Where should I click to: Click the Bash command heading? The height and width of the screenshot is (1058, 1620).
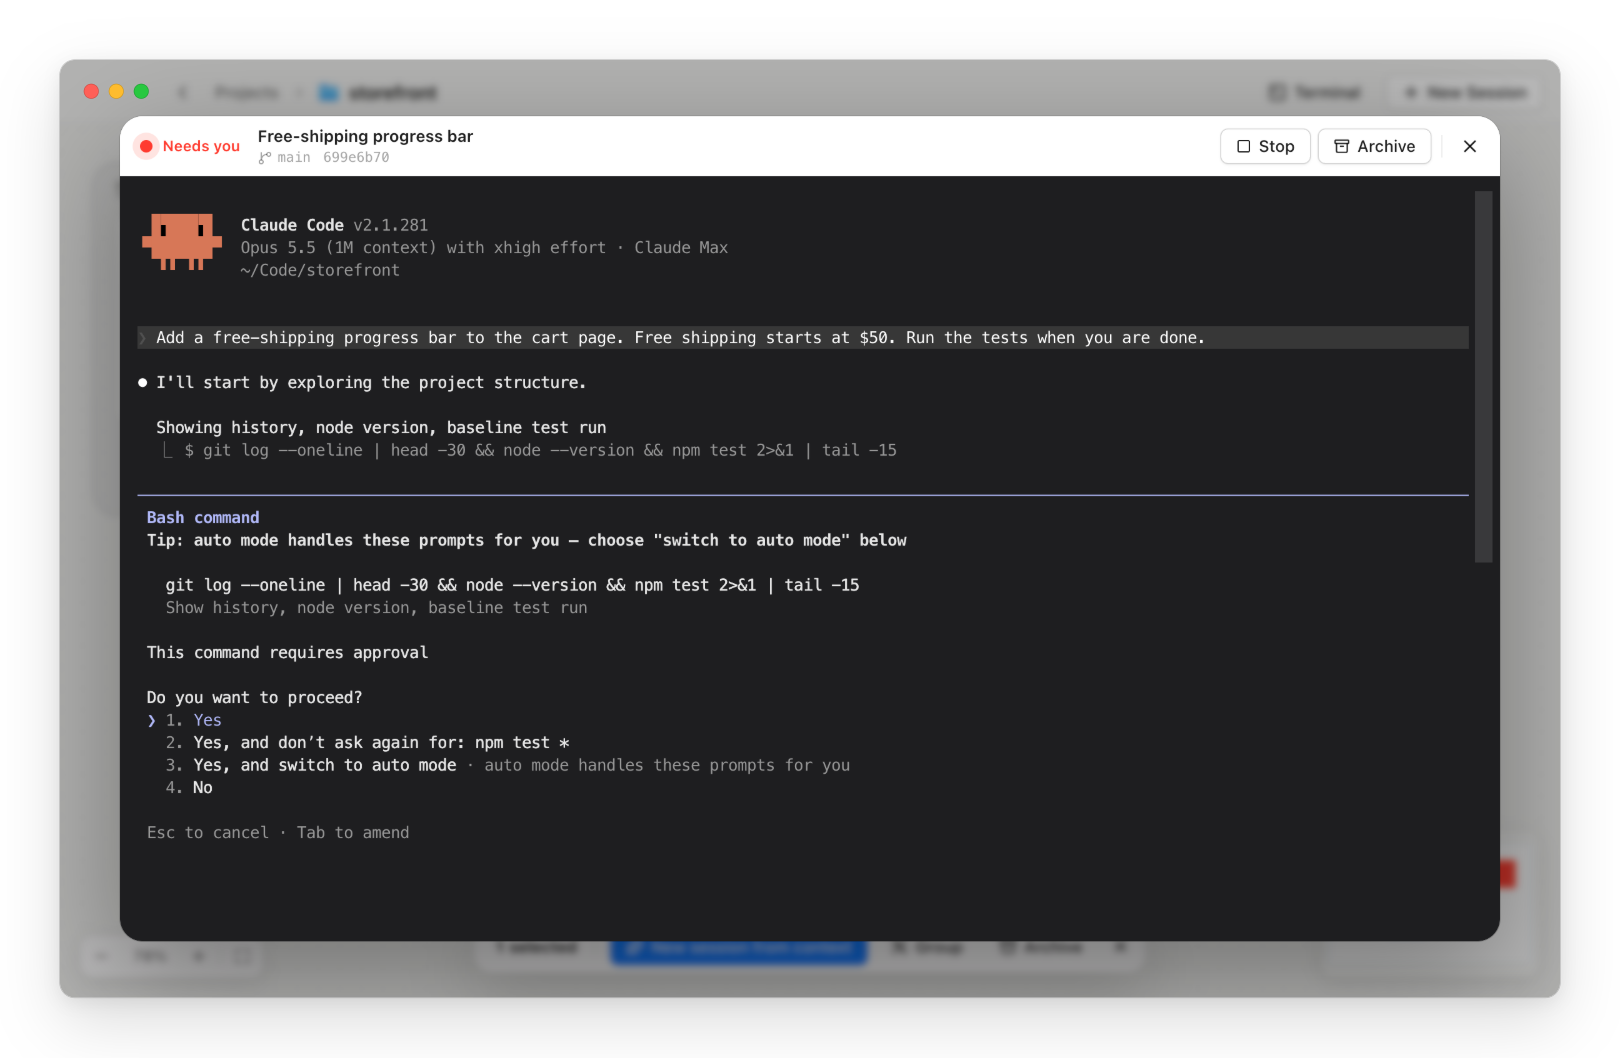pyautogui.click(x=203, y=517)
